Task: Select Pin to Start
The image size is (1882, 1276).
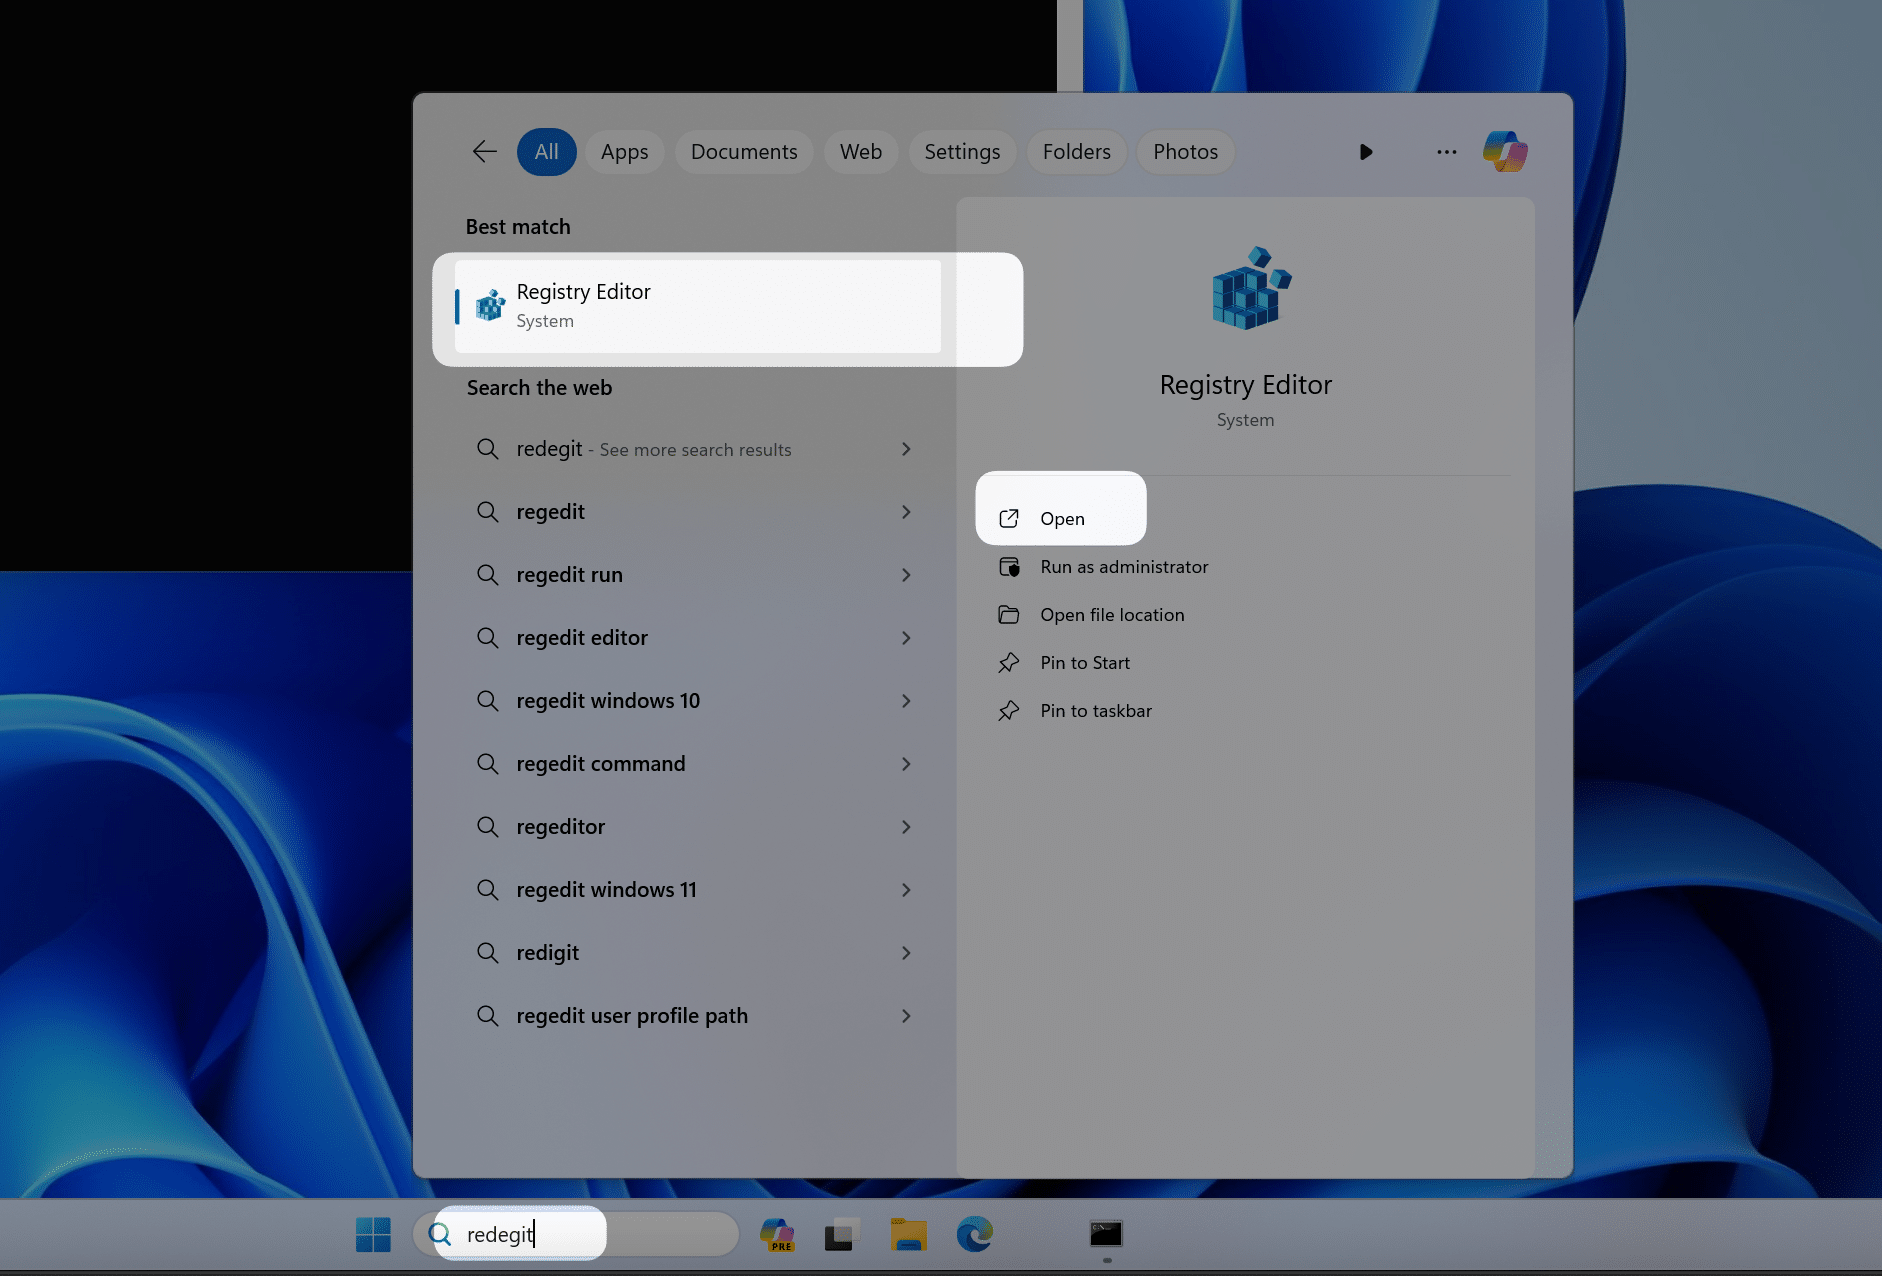Action: 1085,663
